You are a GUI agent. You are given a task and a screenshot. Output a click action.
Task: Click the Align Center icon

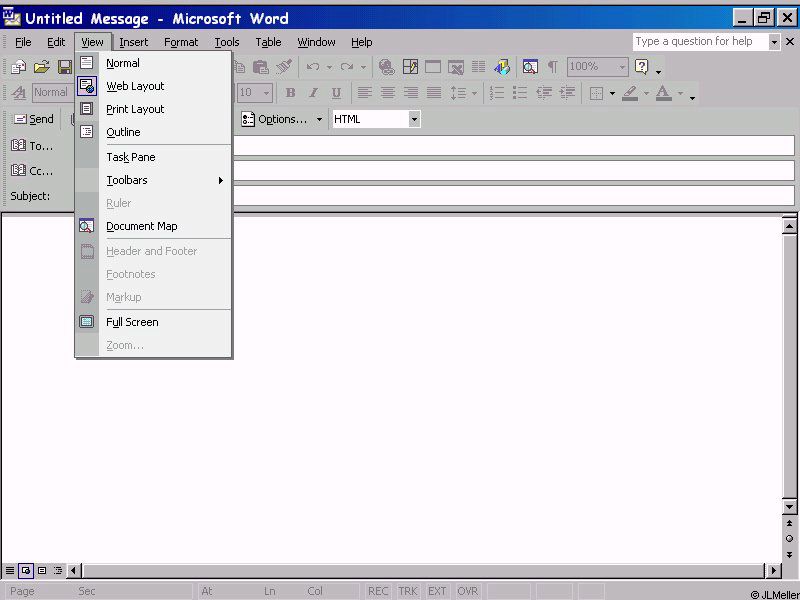pyautogui.click(x=387, y=93)
